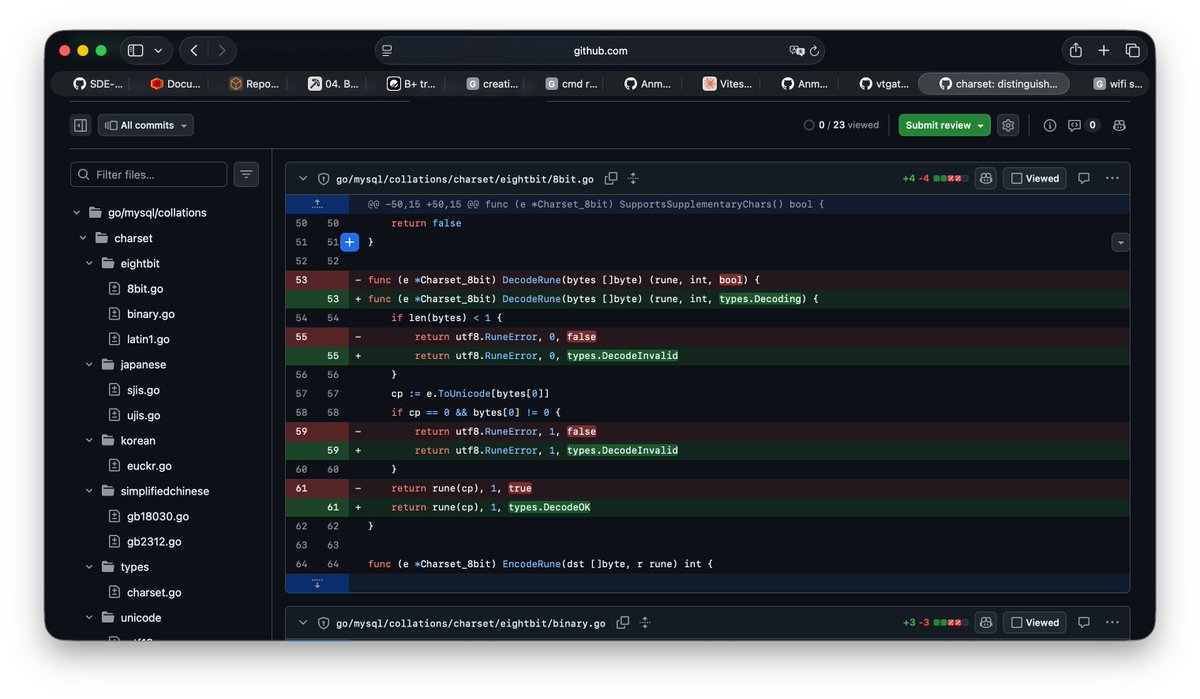Switch to the creati... tab
The height and width of the screenshot is (699, 1200).
pyautogui.click(x=492, y=84)
